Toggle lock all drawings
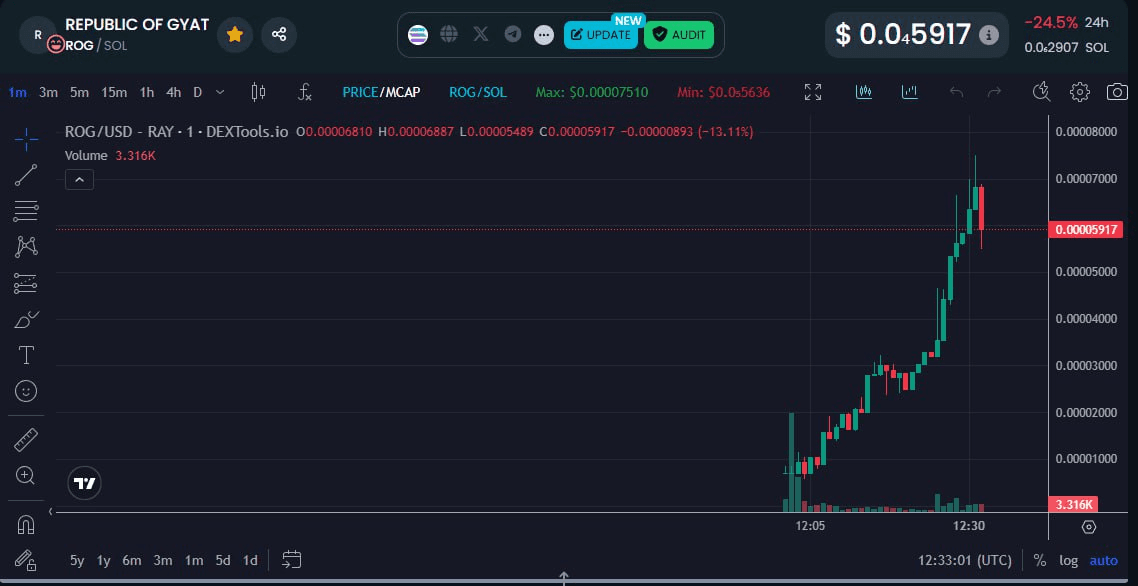 [x=26, y=560]
